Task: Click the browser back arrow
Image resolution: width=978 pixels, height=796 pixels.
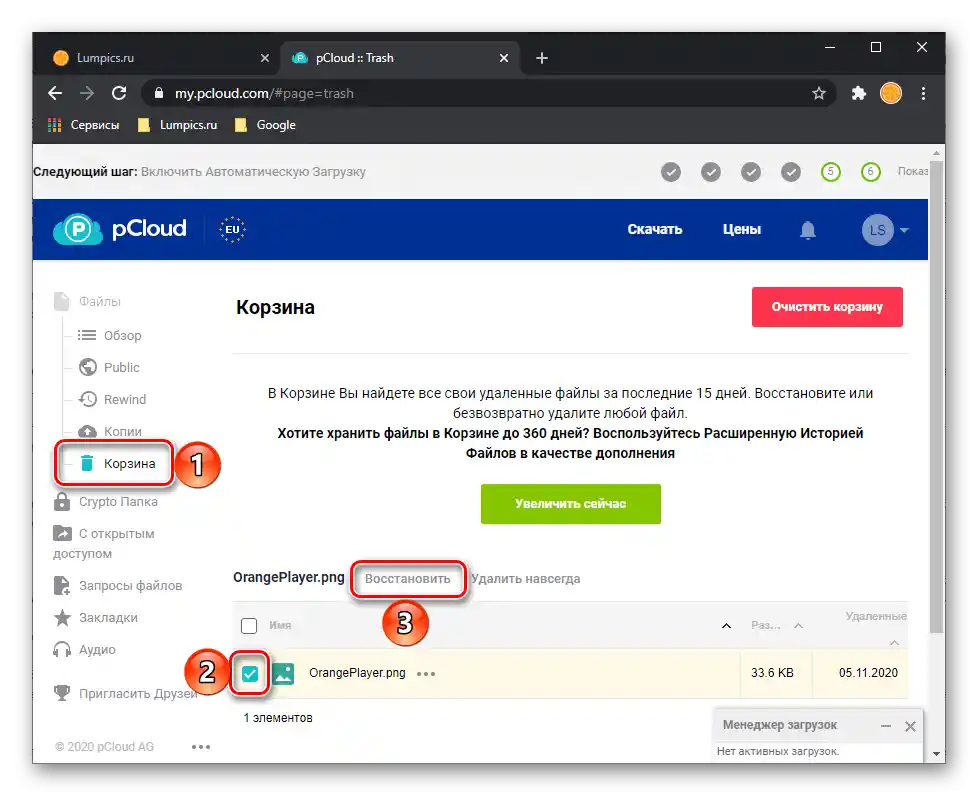Action: [55, 93]
